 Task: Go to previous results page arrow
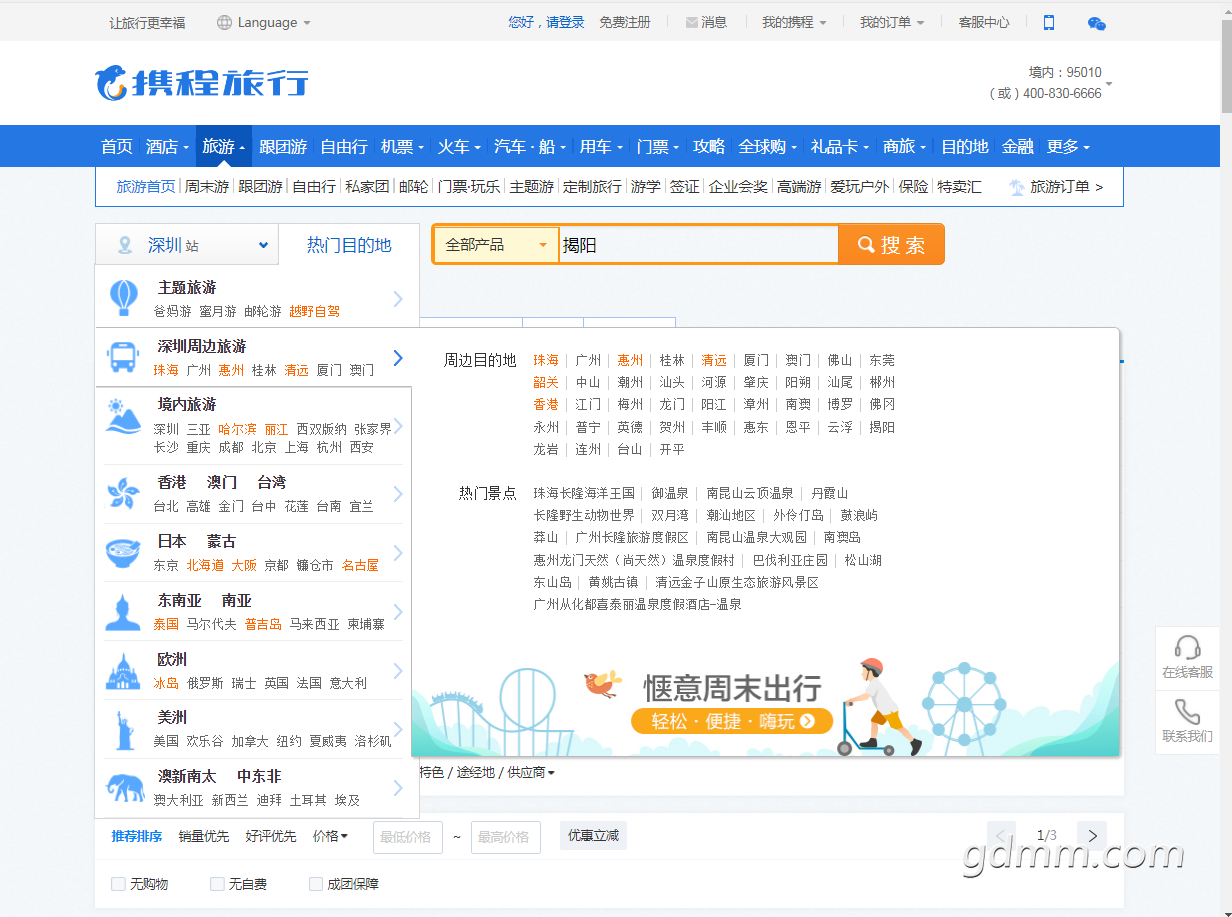point(1002,836)
